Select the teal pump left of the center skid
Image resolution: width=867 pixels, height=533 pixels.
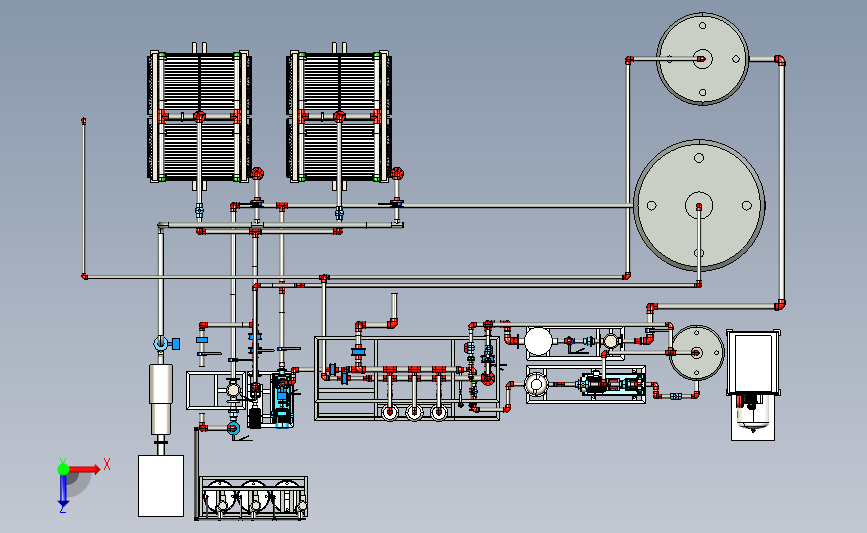tap(283, 399)
